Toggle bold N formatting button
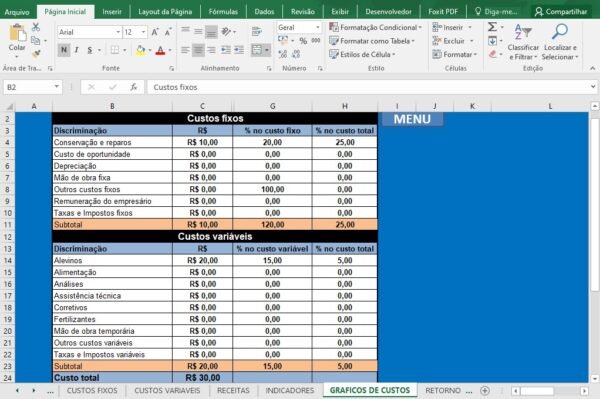600x399 pixels. click(64, 50)
